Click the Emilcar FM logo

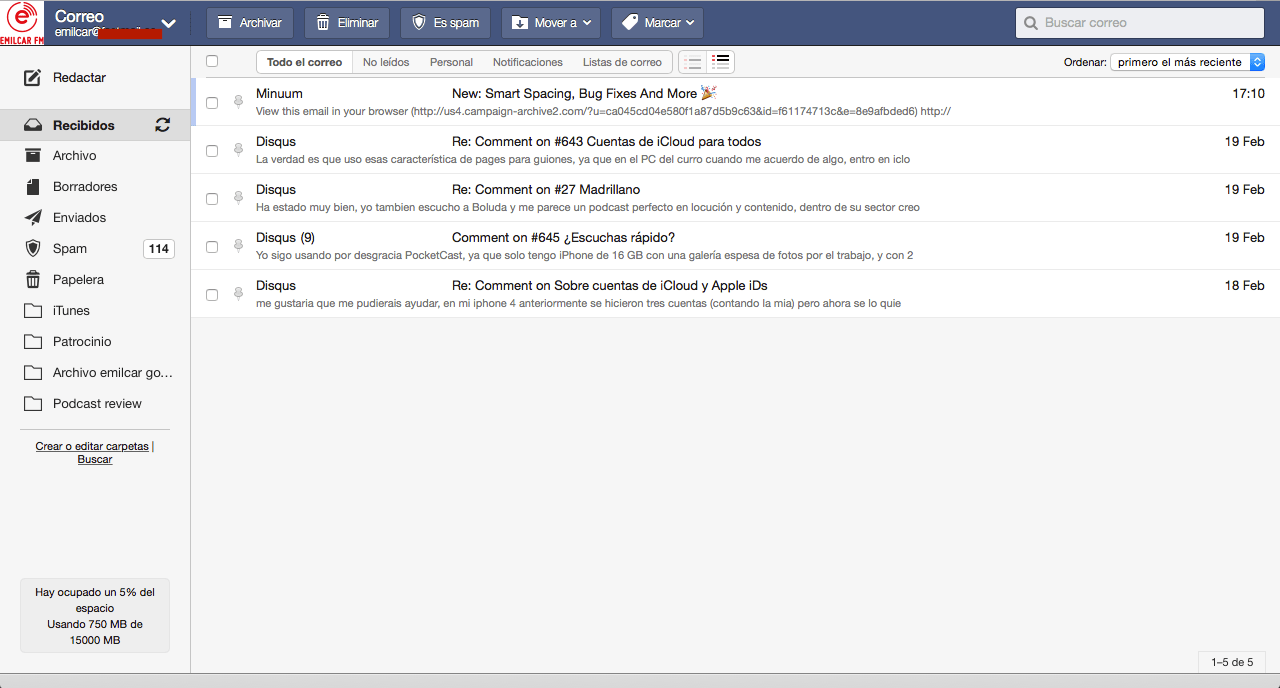(20, 20)
